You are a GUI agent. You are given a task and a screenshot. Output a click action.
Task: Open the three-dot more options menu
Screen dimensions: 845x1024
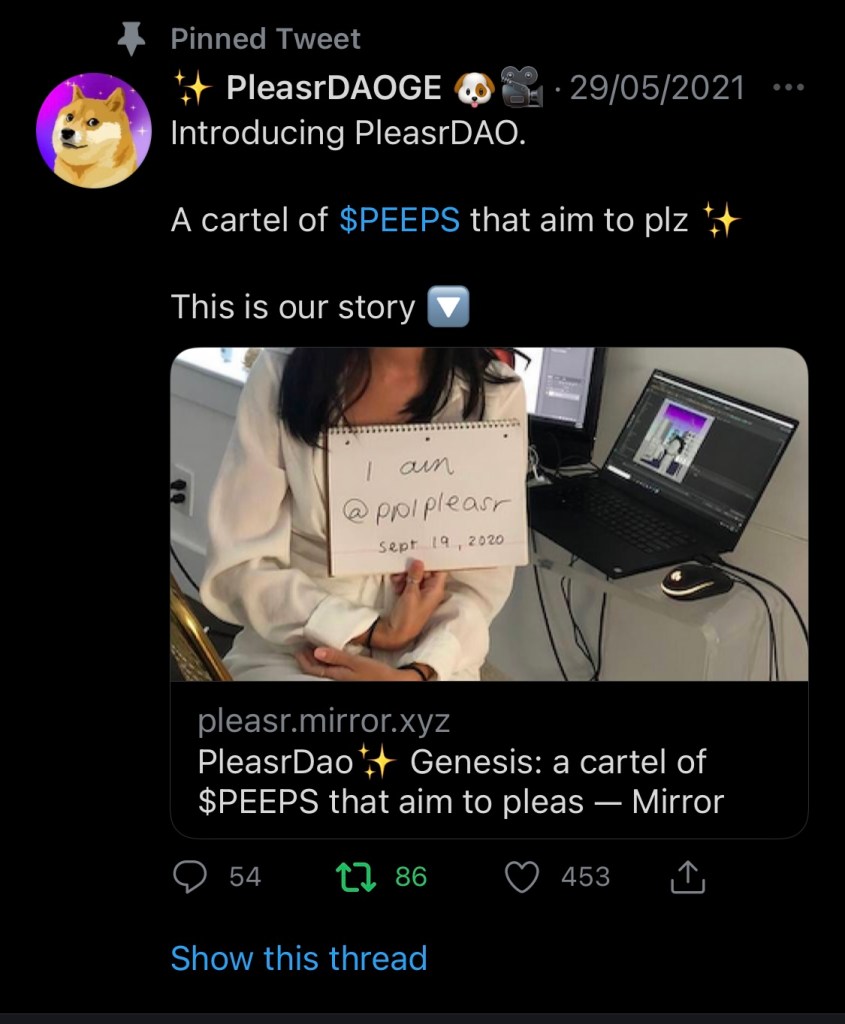pyautogui.click(x=789, y=87)
